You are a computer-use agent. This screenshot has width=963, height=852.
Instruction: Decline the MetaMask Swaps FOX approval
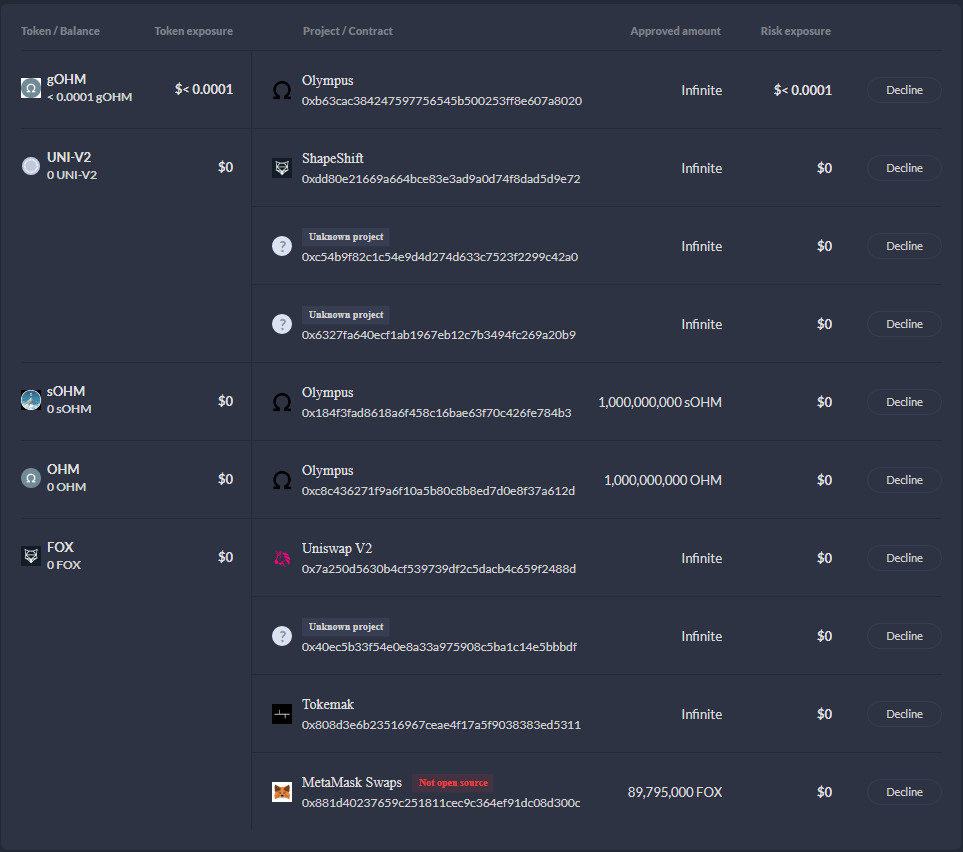tap(904, 792)
